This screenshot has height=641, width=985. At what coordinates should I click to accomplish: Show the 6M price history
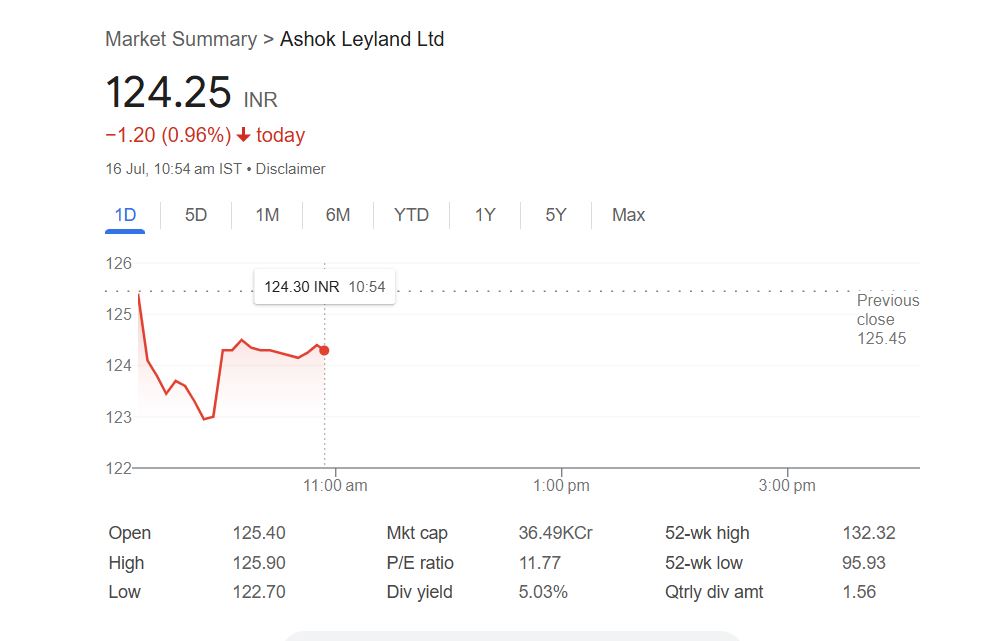point(338,215)
